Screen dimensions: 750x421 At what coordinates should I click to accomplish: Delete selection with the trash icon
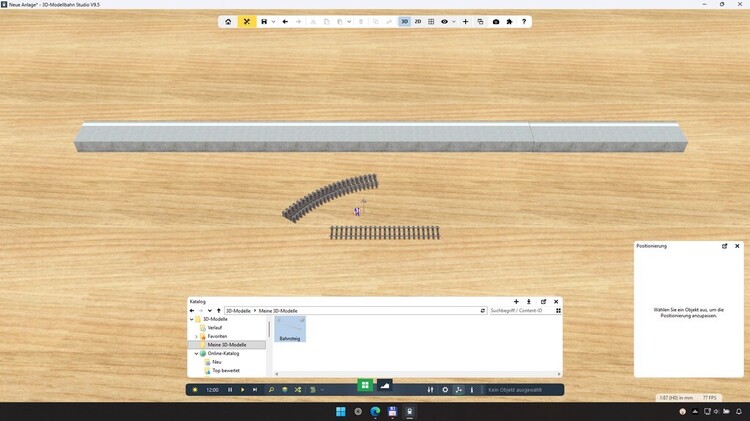[x=361, y=22]
